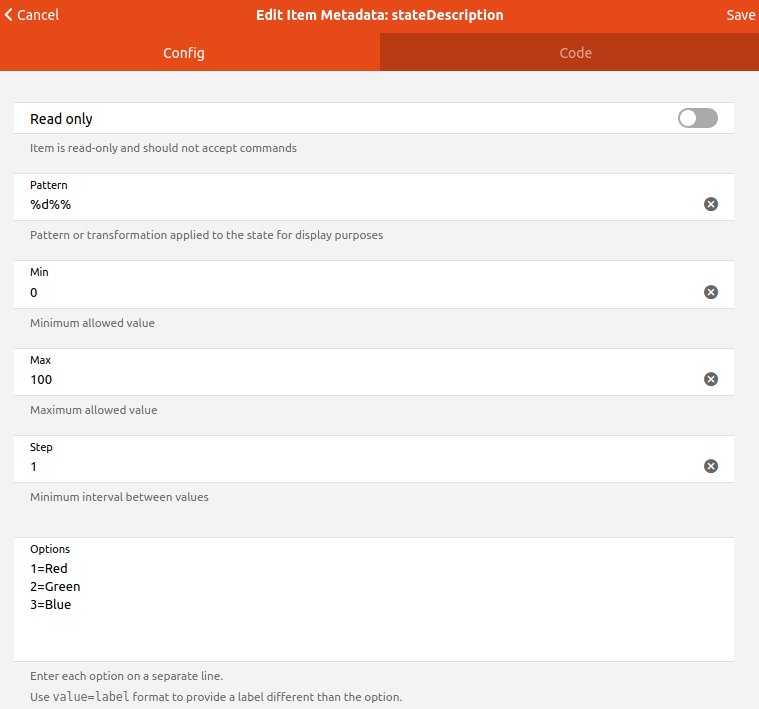Click the Read only label text
759x709 pixels.
coord(61,119)
